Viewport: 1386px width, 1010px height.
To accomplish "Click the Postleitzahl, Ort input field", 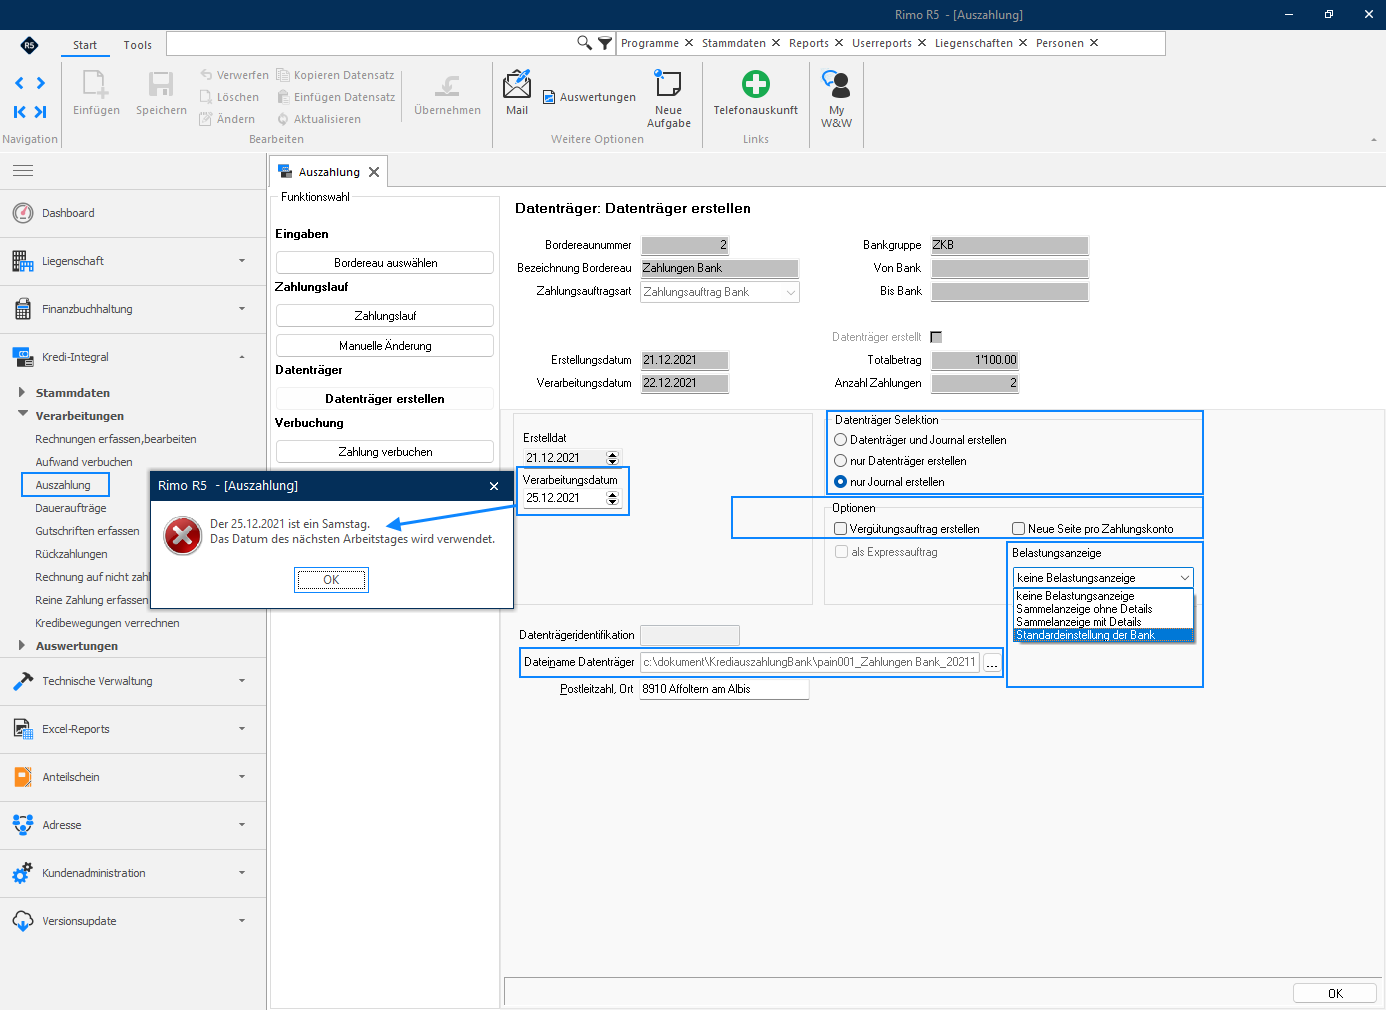I will coord(724,689).
